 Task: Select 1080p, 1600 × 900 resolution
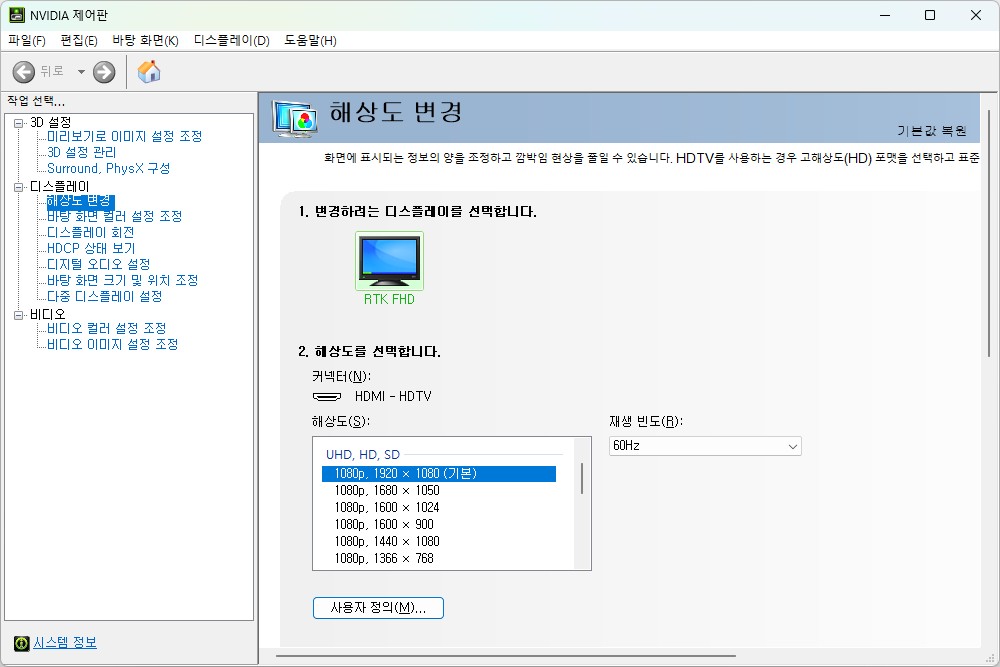pos(439,525)
